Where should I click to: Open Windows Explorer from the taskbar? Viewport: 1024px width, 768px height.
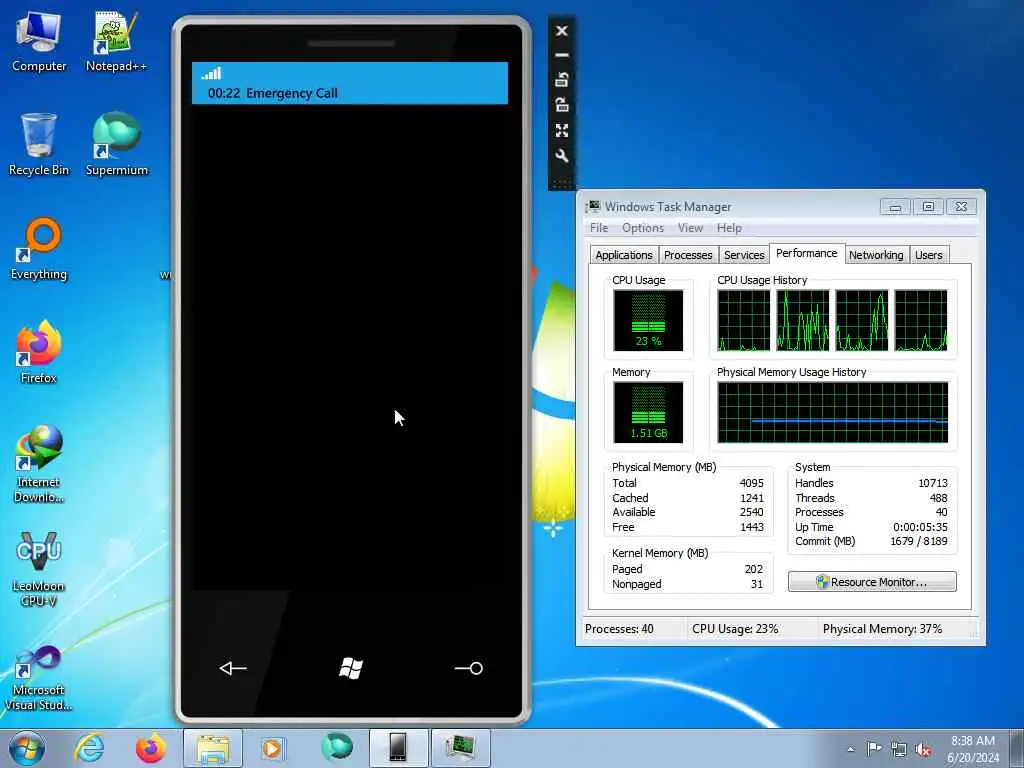(213, 748)
